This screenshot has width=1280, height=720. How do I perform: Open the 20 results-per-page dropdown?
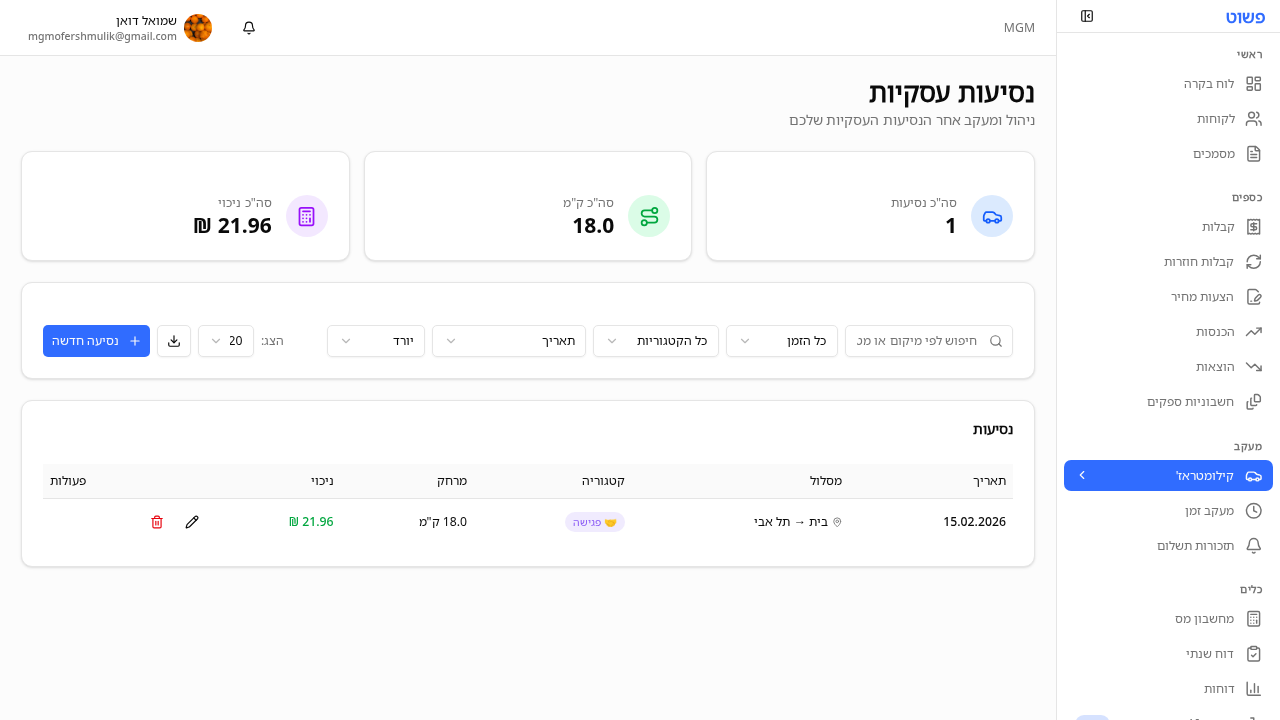tap(226, 341)
